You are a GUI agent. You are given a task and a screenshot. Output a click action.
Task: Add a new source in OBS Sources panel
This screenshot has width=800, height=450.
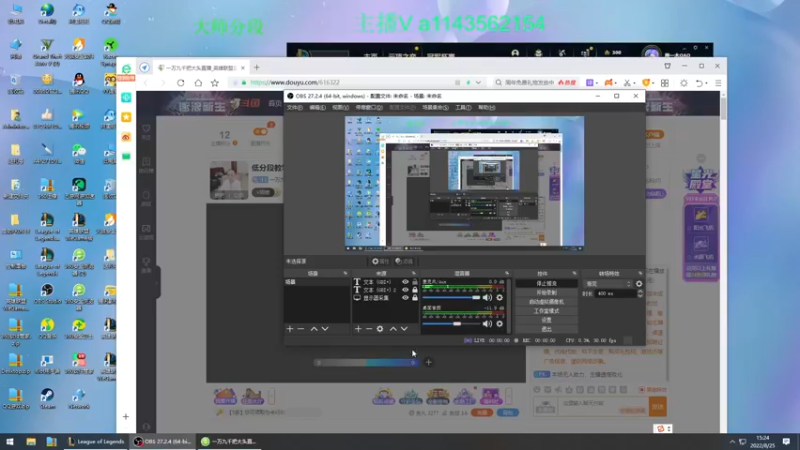(x=358, y=329)
